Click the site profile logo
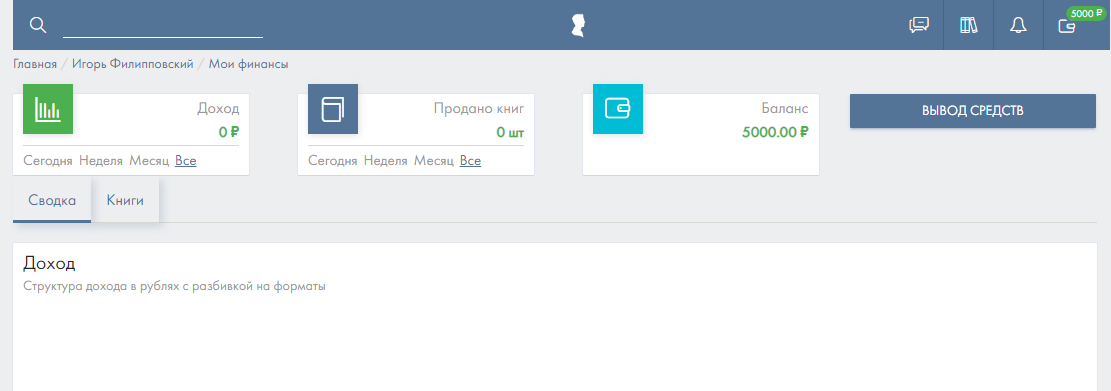The width and height of the screenshot is (1111, 391). [x=578, y=26]
